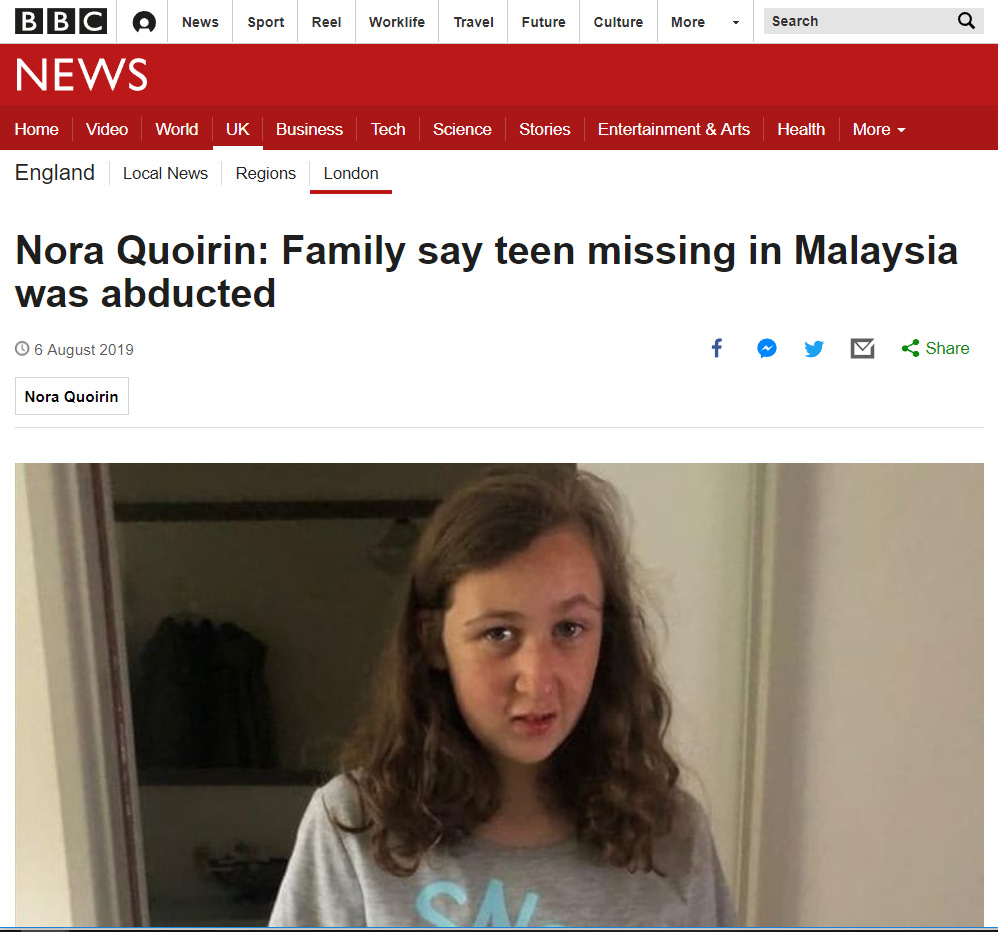Click into the Search field
Viewport: 998px width, 932px height.
click(x=859, y=21)
